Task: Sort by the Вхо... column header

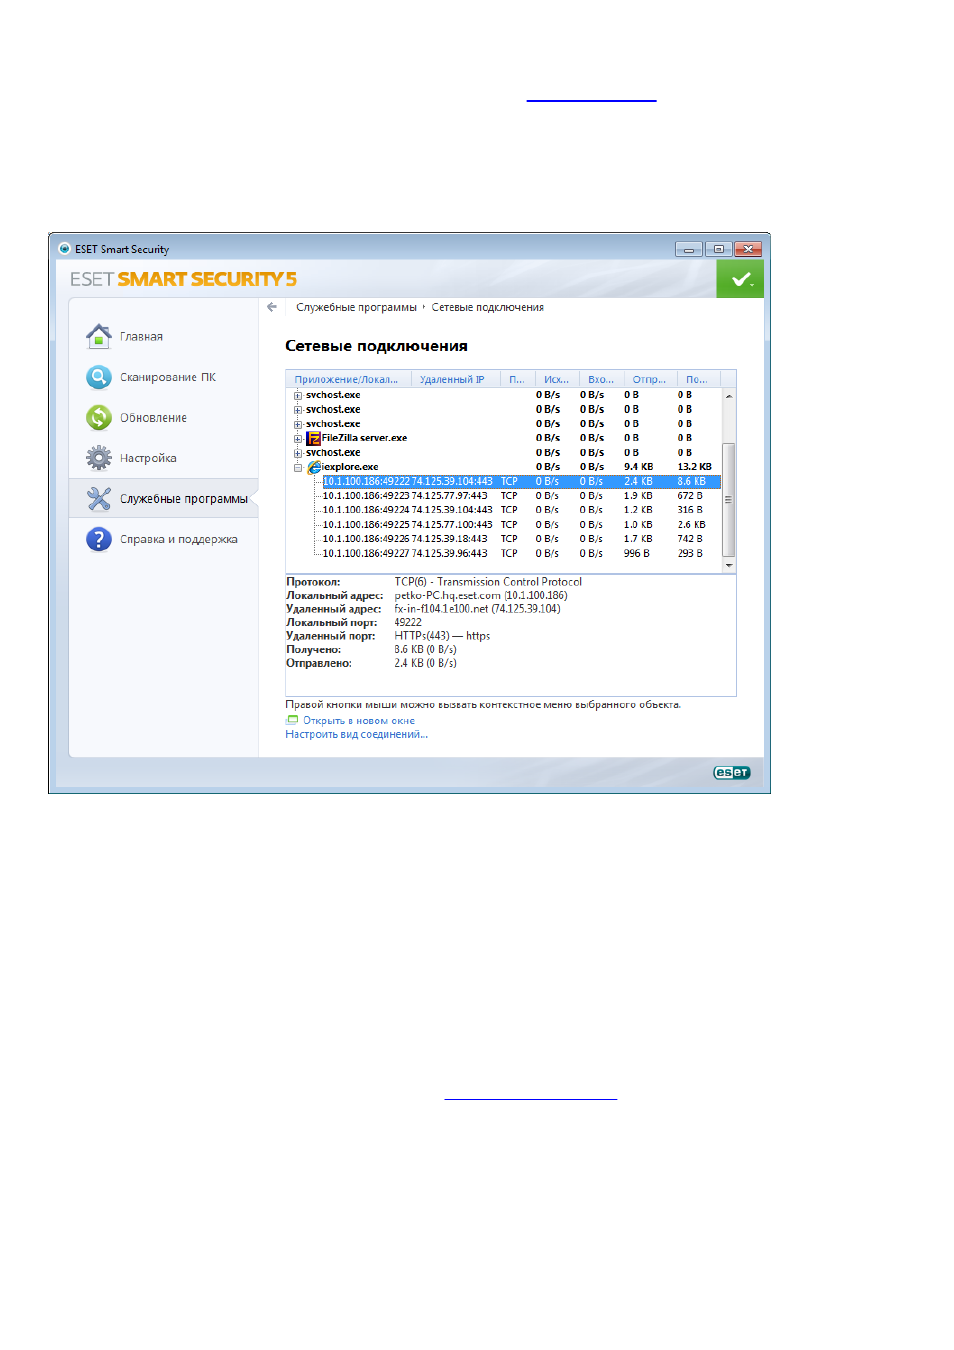Action: tap(601, 379)
